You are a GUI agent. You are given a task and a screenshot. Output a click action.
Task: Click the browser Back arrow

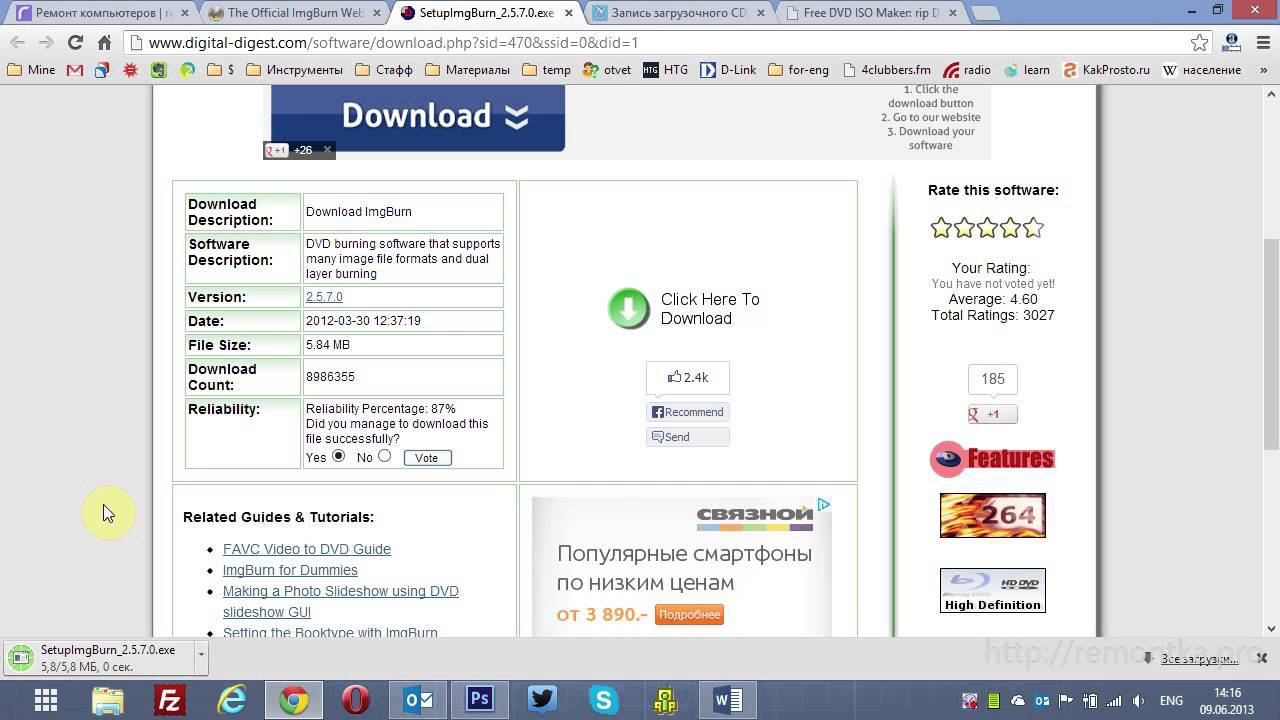point(17,43)
